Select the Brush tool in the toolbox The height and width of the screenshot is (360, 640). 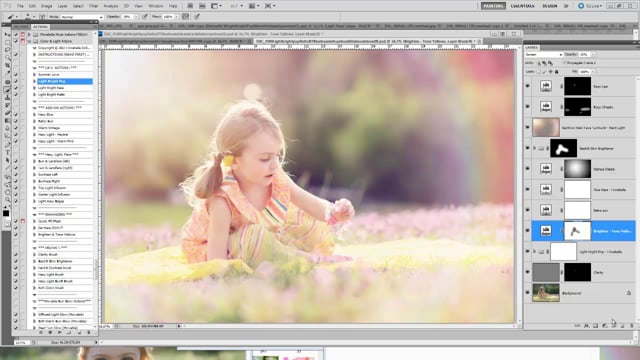(x=7, y=89)
